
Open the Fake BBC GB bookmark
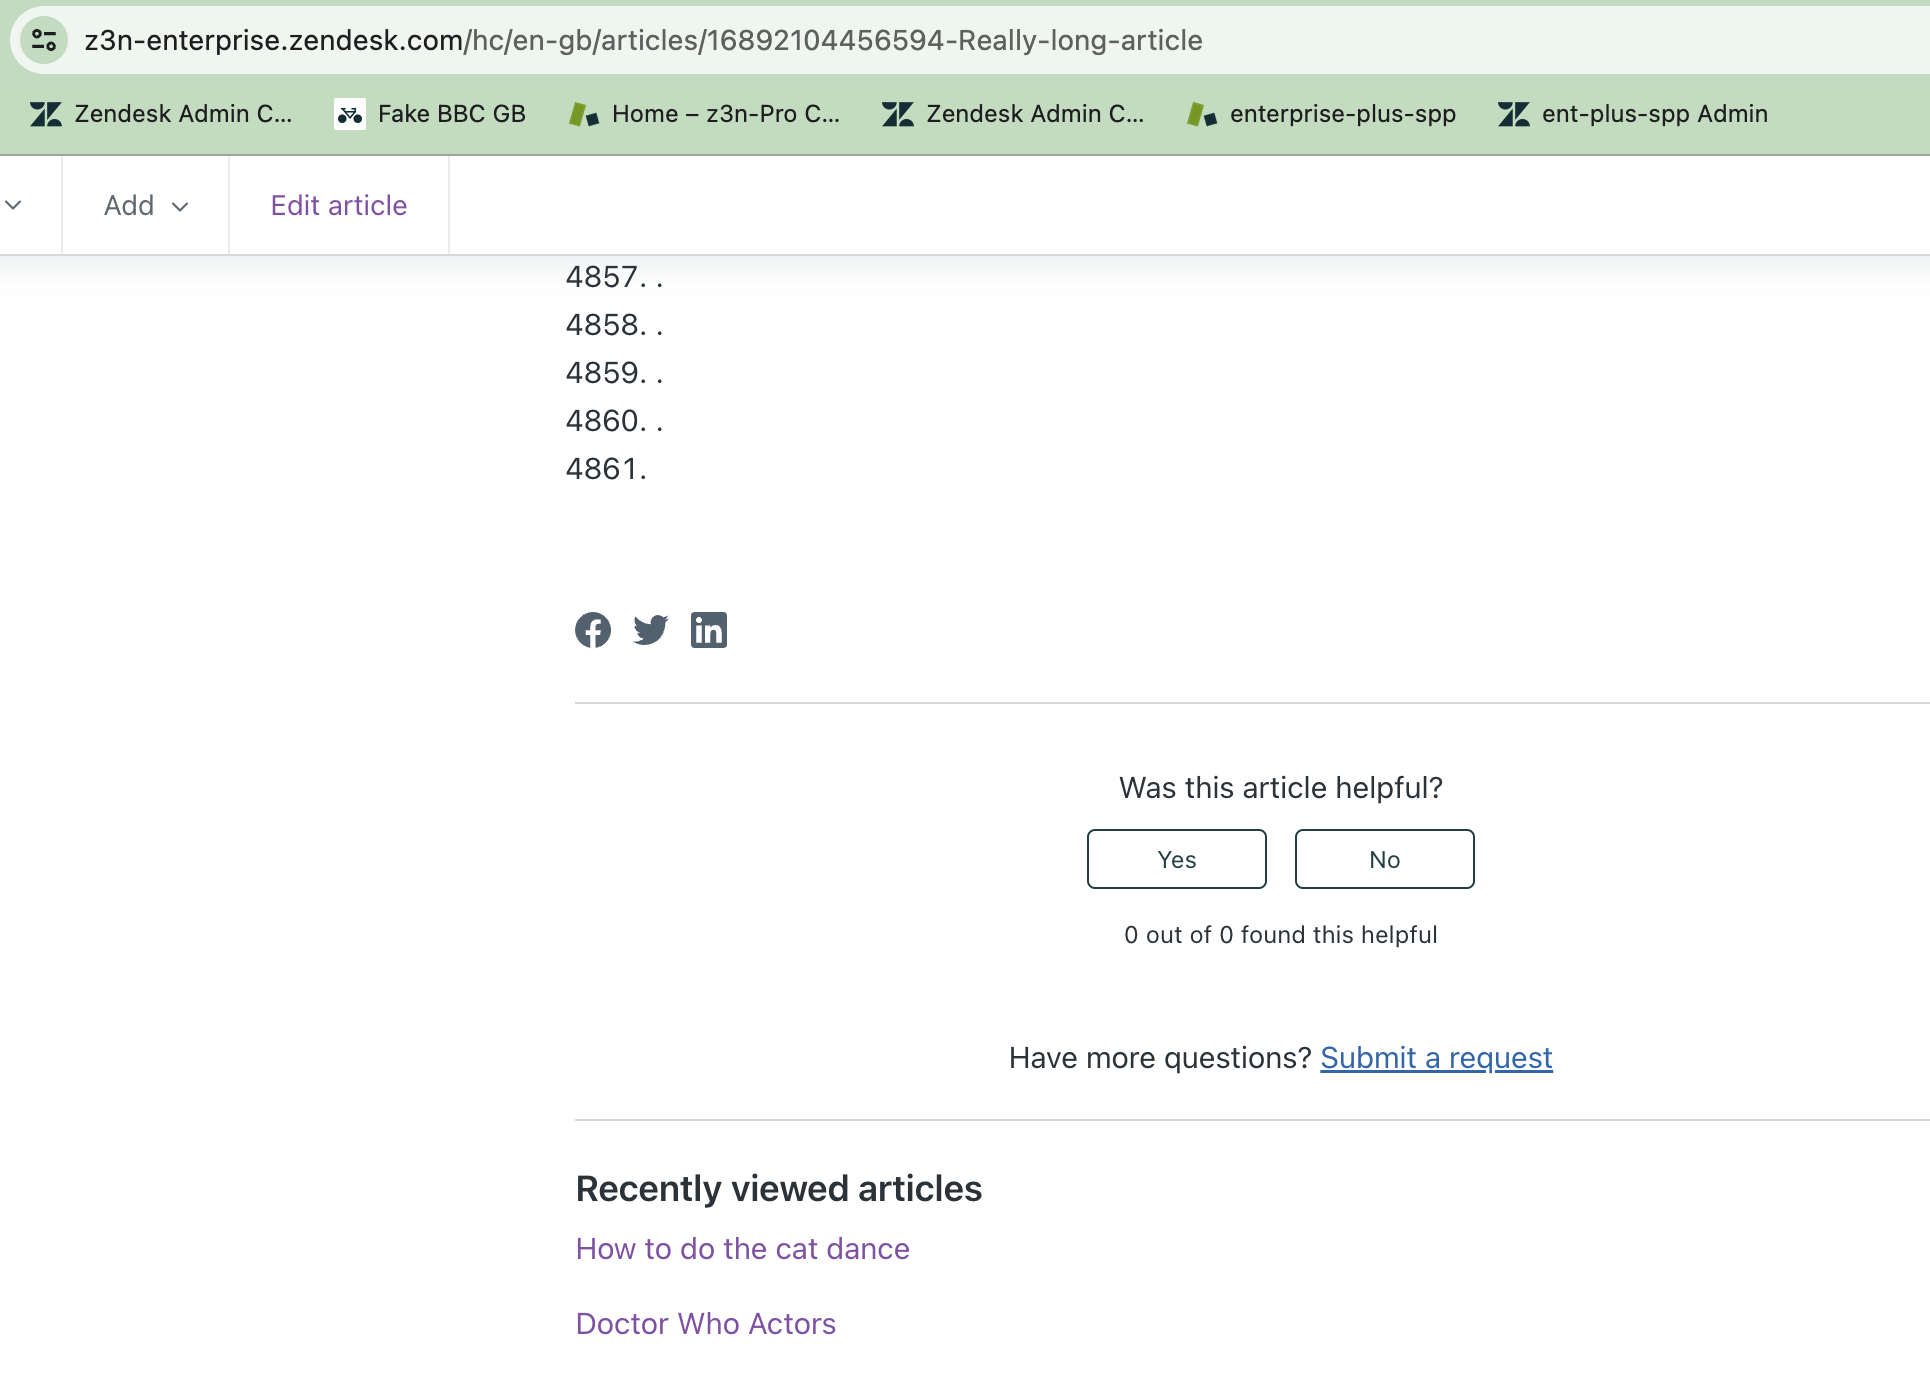point(430,113)
